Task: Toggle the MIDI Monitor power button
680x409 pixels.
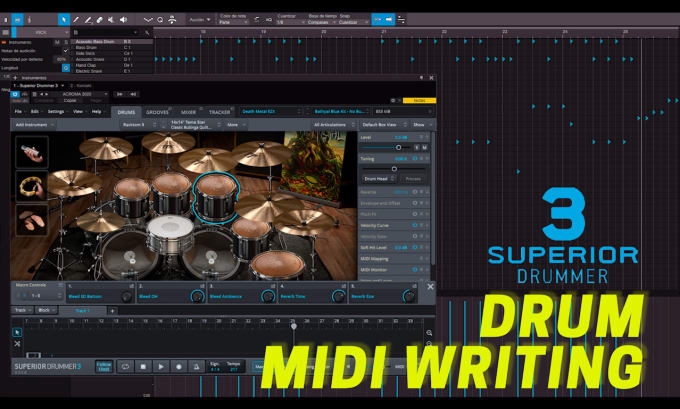Action: 415,269
